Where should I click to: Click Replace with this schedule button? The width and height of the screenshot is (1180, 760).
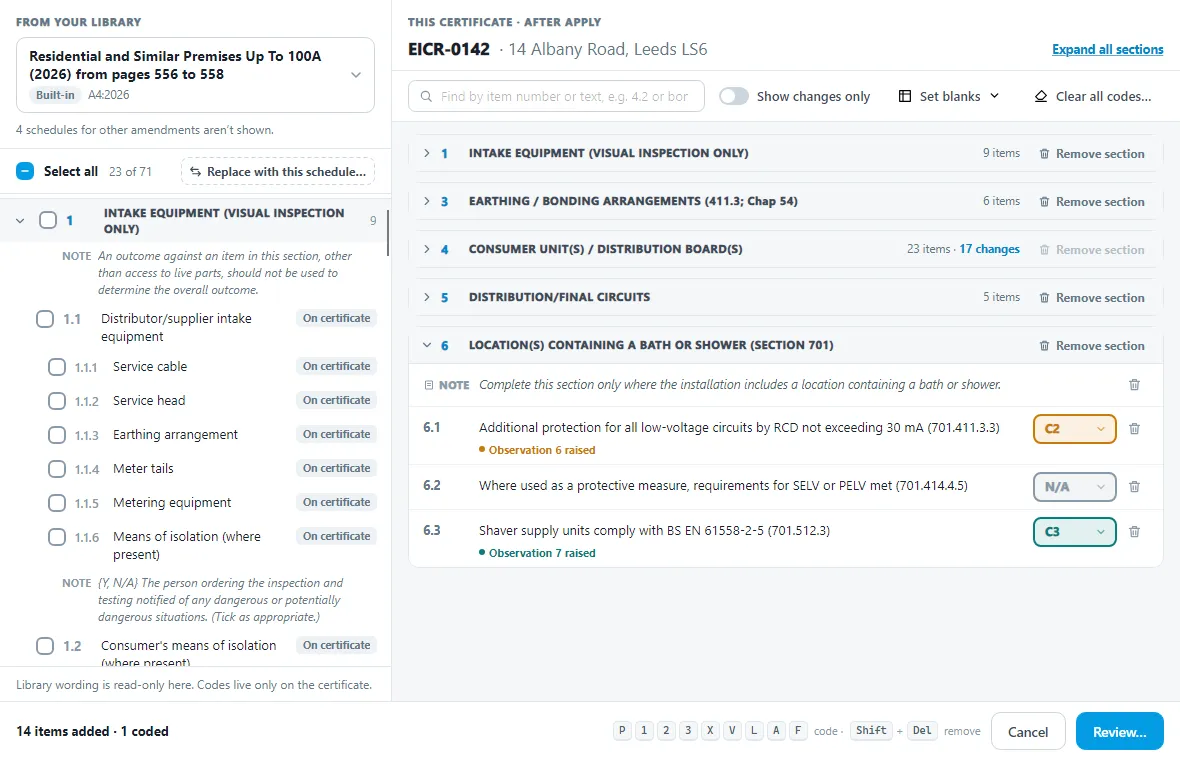[278, 172]
